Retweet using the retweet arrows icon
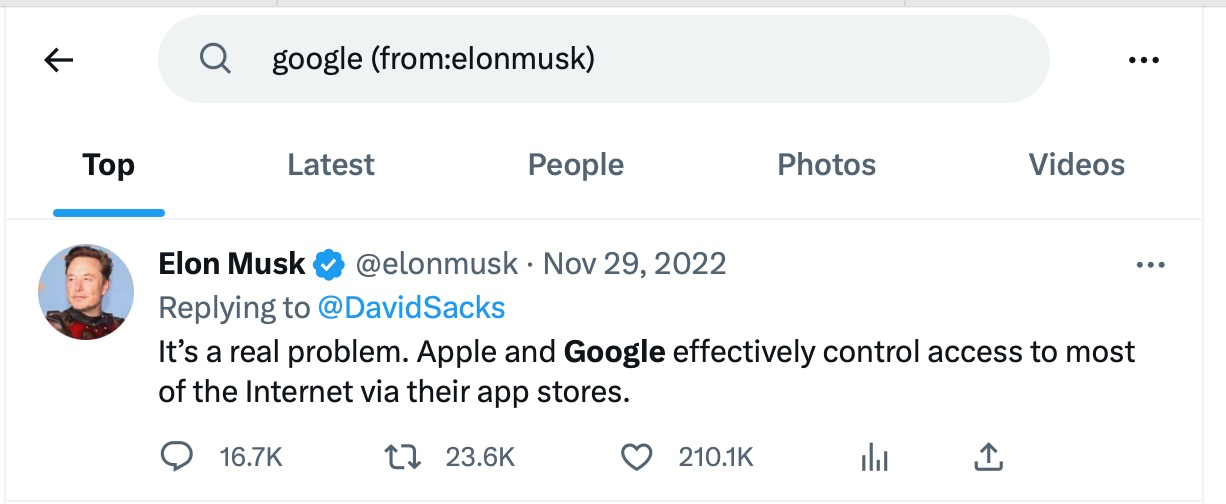The image size is (1226, 504). pos(401,458)
